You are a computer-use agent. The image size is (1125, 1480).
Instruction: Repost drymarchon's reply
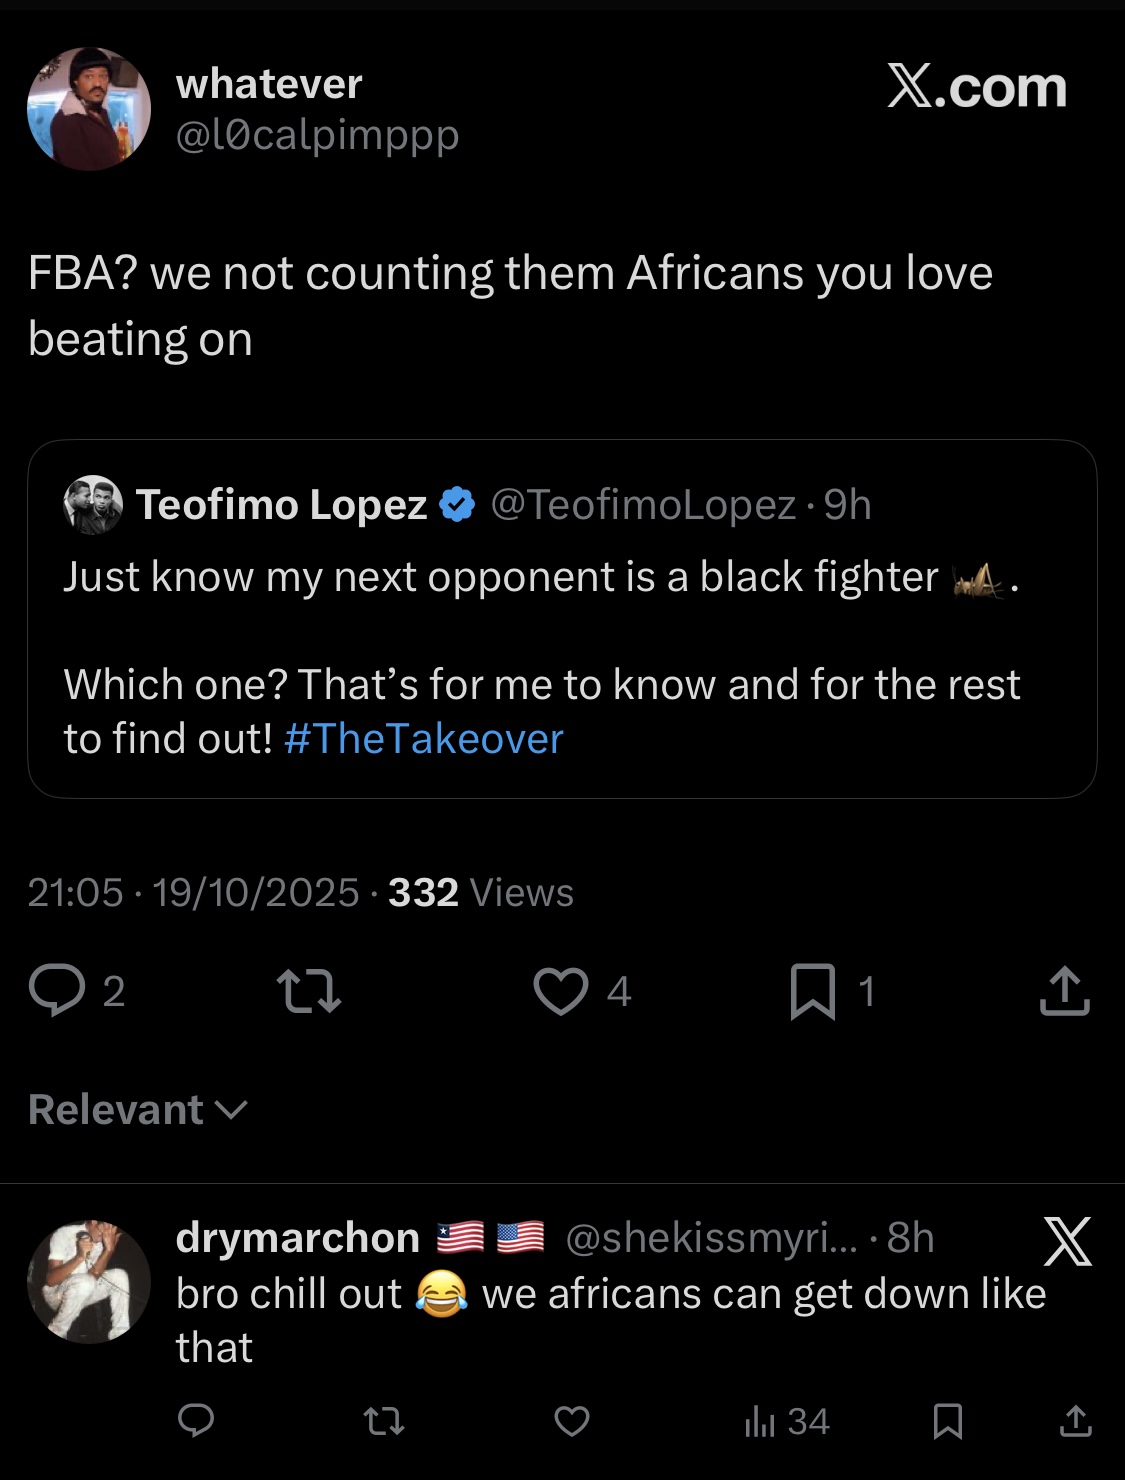coord(383,1420)
